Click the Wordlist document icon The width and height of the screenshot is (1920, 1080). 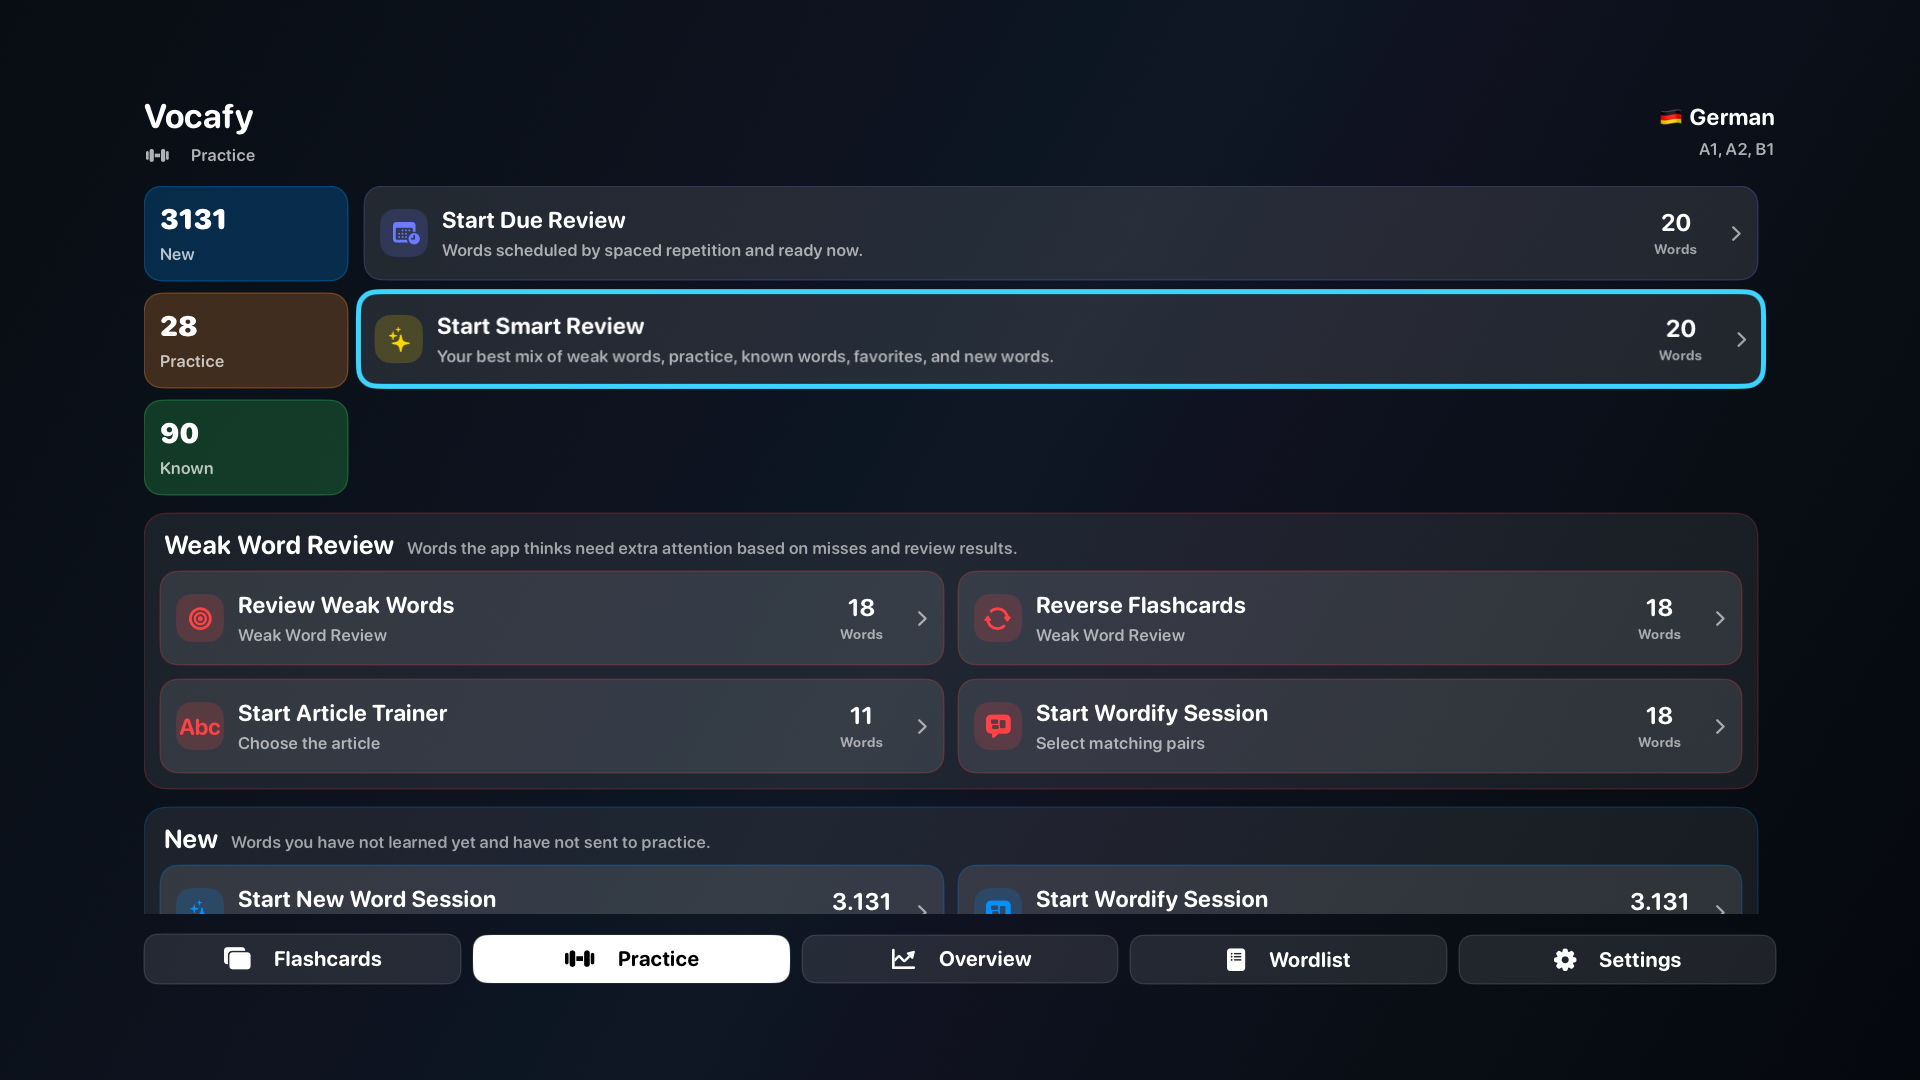[1236, 960]
